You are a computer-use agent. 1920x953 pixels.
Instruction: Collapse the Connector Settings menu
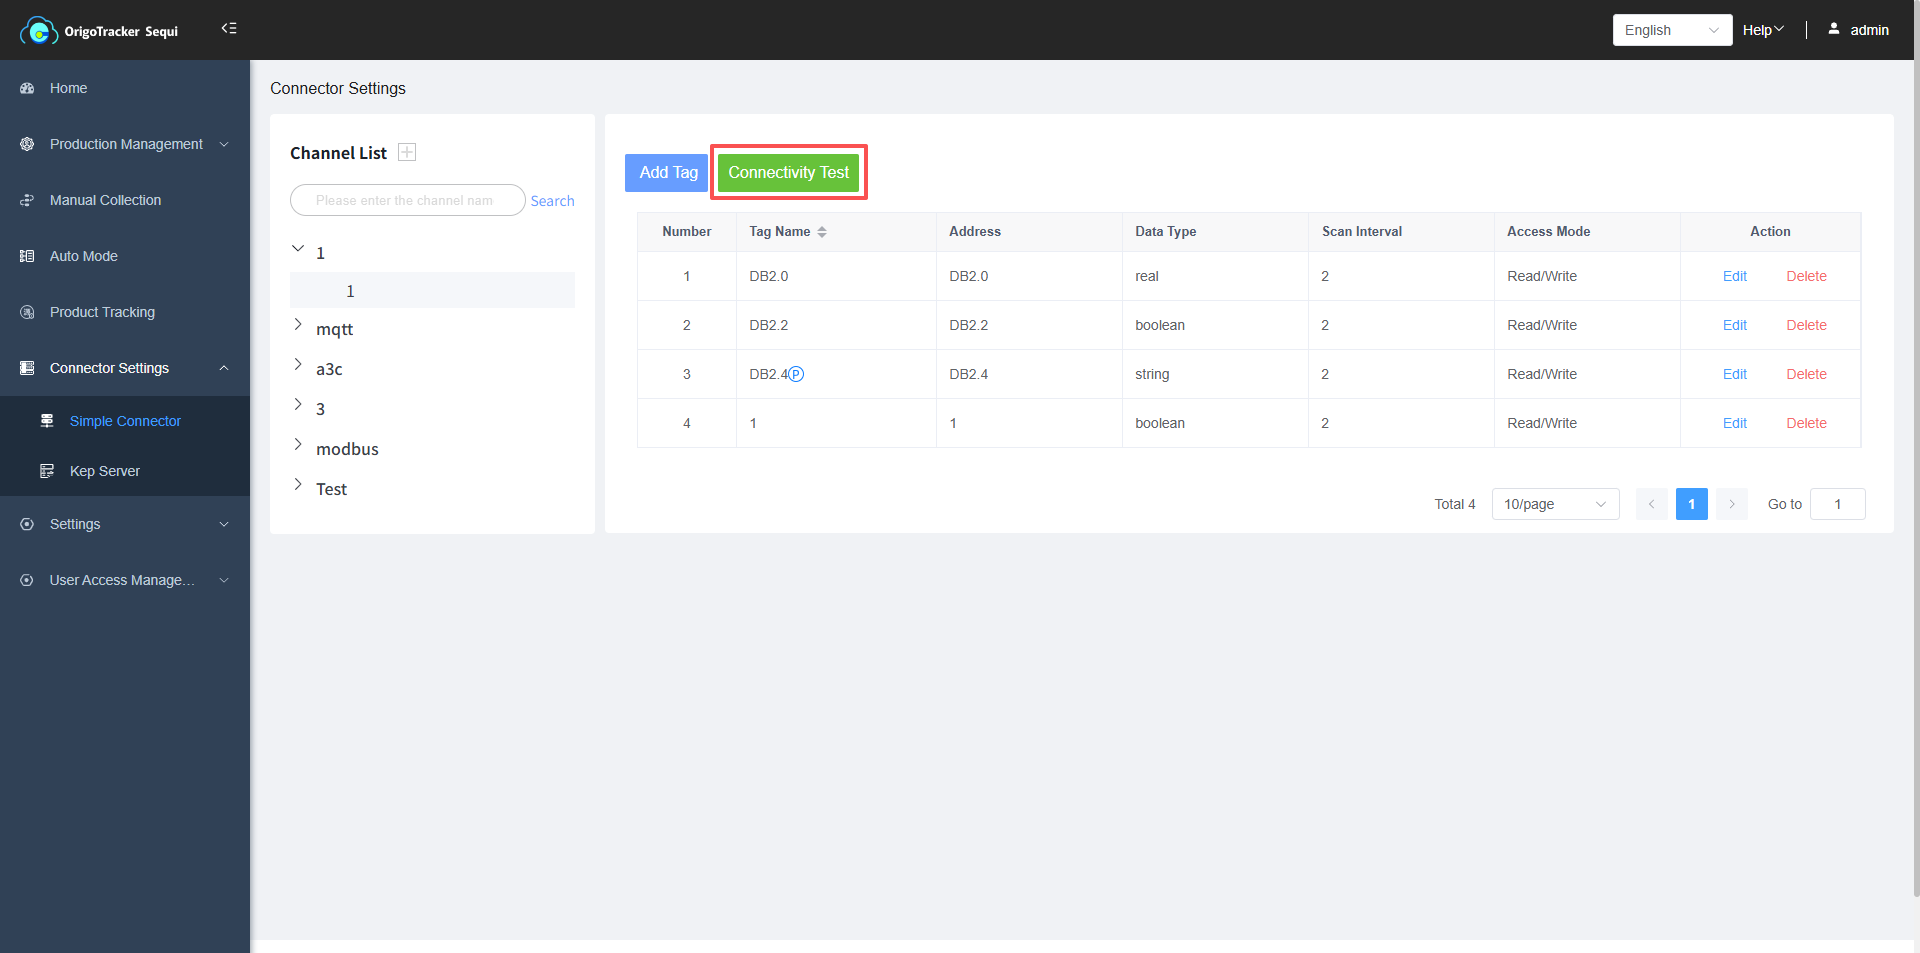tap(224, 368)
